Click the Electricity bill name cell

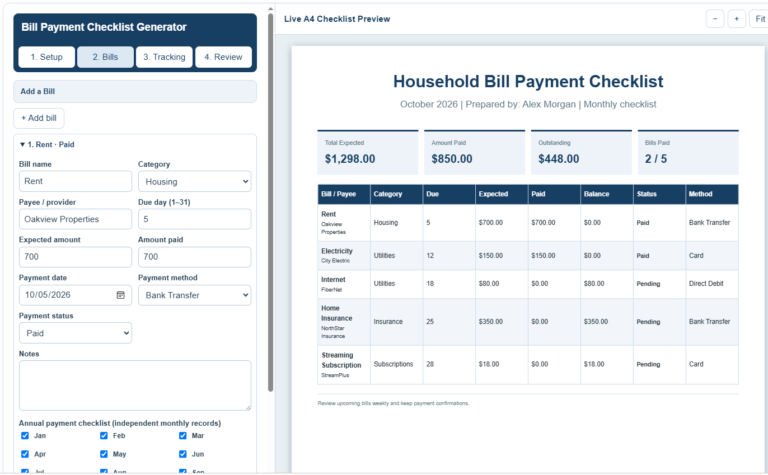pos(344,255)
